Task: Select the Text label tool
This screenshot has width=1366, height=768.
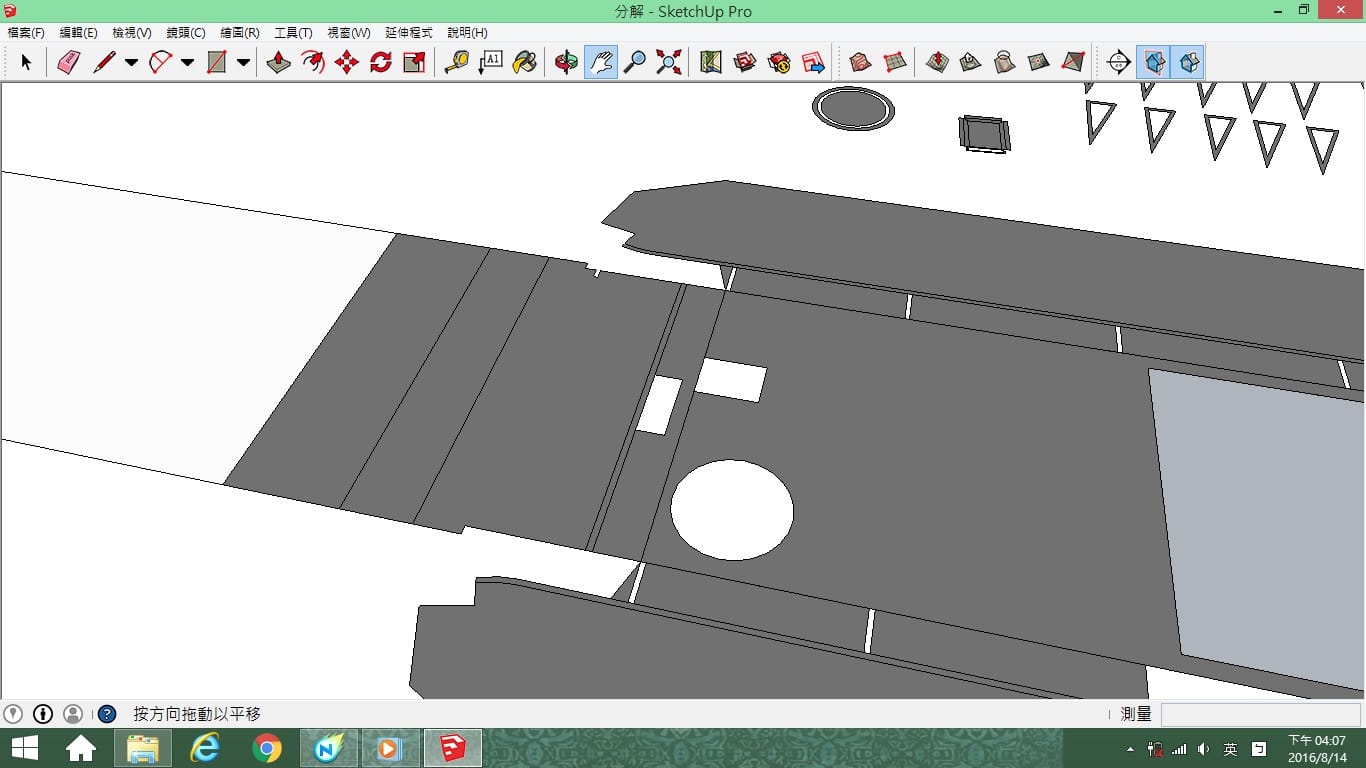Action: coord(490,62)
